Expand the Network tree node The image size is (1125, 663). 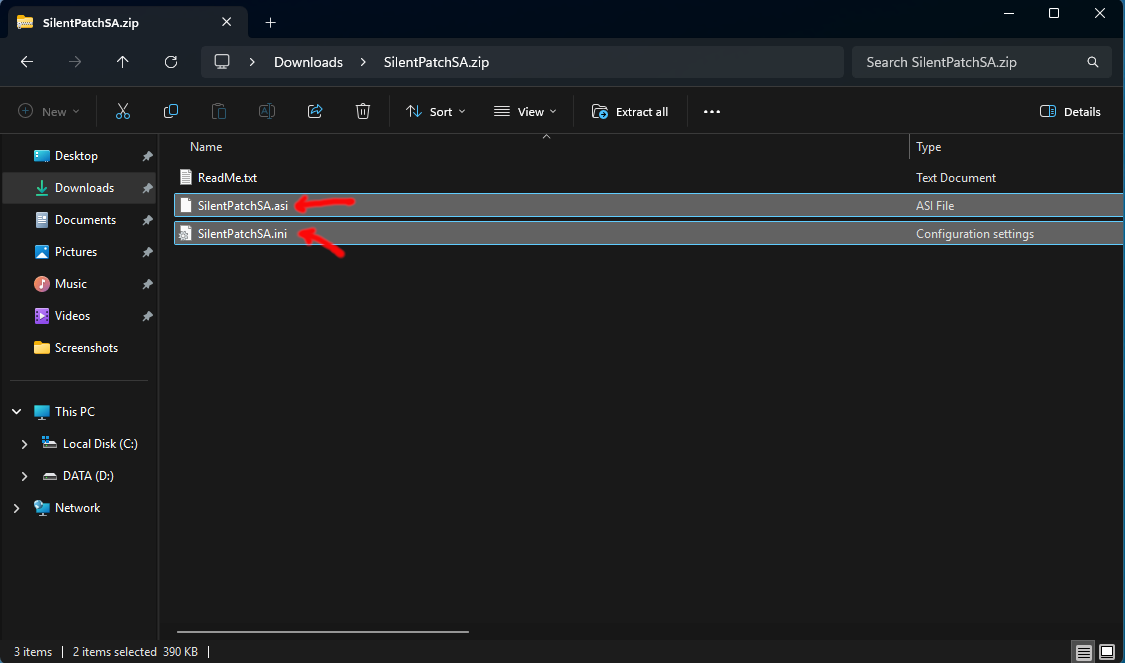[17, 508]
